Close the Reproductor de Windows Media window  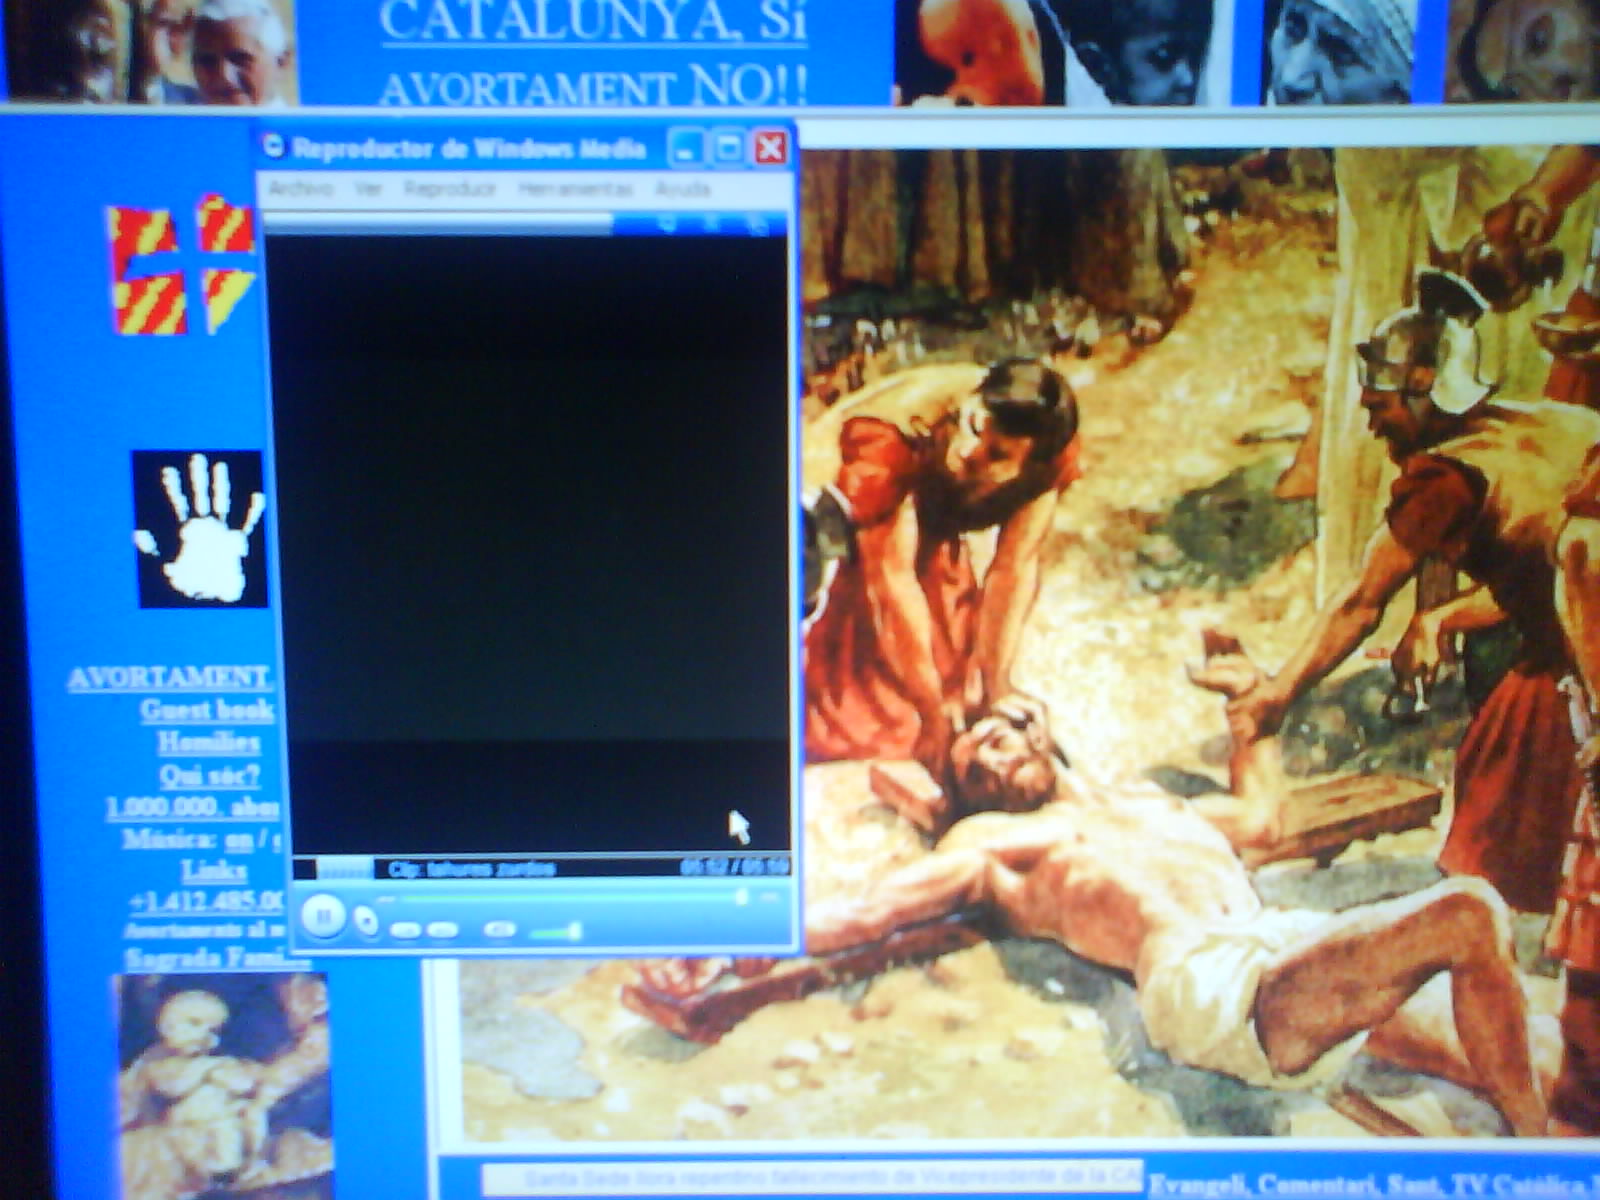click(x=770, y=149)
